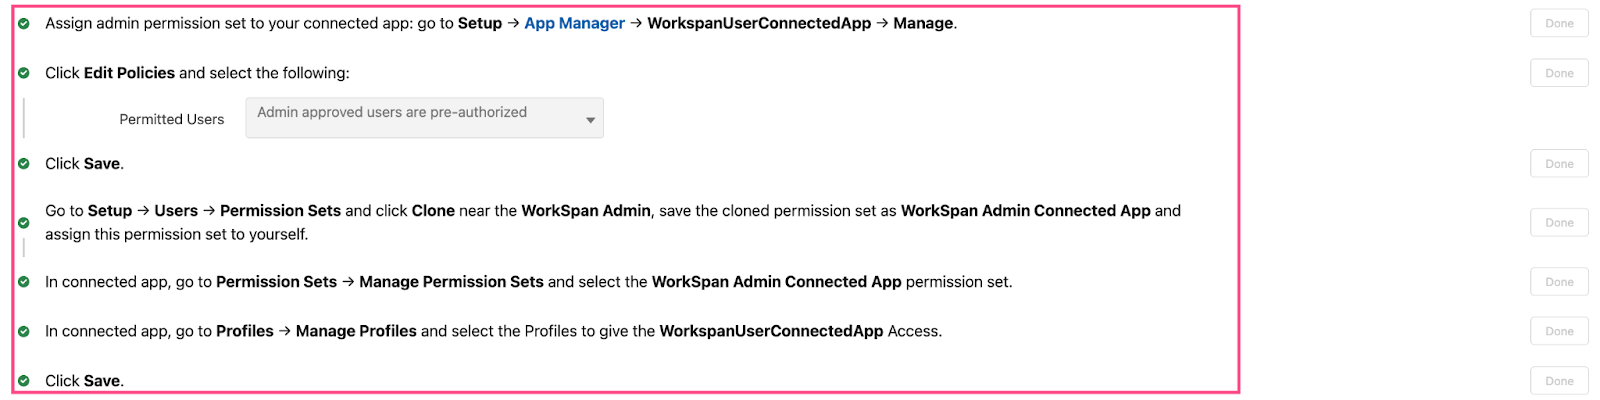Click green check icon beside Clone WorkSpan Admin step
This screenshot has width=1600, height=400.
[x=24, y=222]
